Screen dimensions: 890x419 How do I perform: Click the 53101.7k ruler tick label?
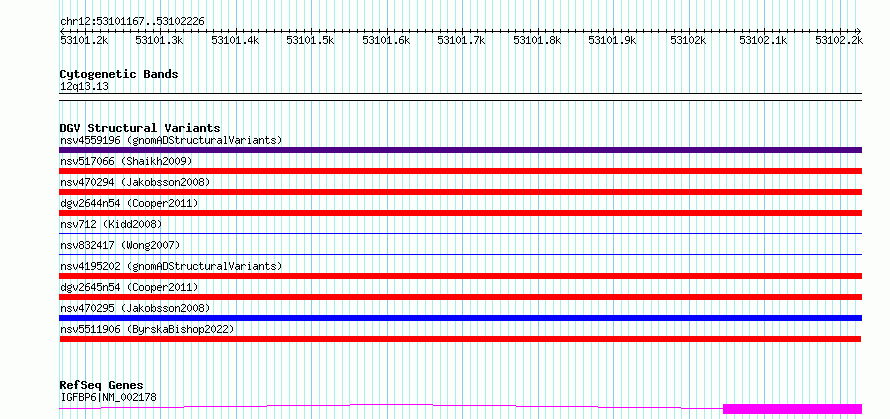(461, 40)
